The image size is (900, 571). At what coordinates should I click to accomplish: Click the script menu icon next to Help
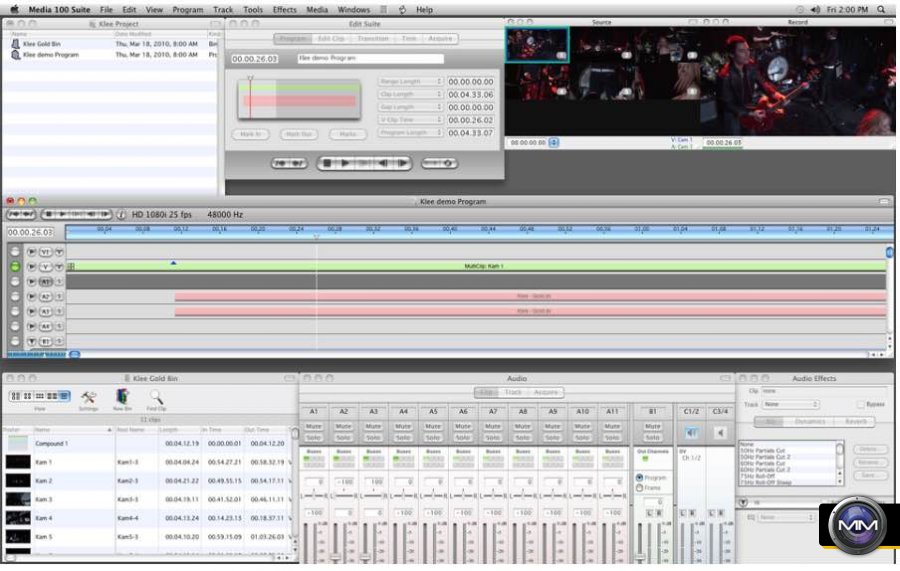402,10
